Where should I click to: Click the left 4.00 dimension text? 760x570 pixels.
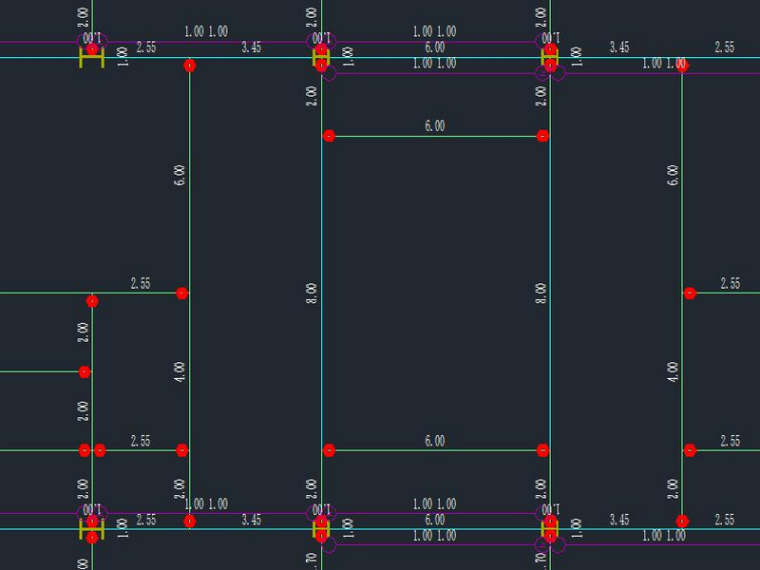180,372
